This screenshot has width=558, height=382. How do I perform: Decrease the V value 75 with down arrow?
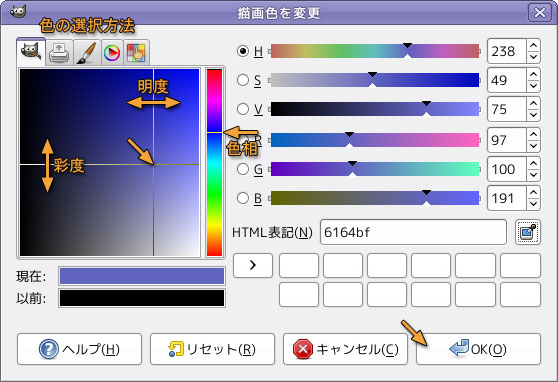point(533,115)
